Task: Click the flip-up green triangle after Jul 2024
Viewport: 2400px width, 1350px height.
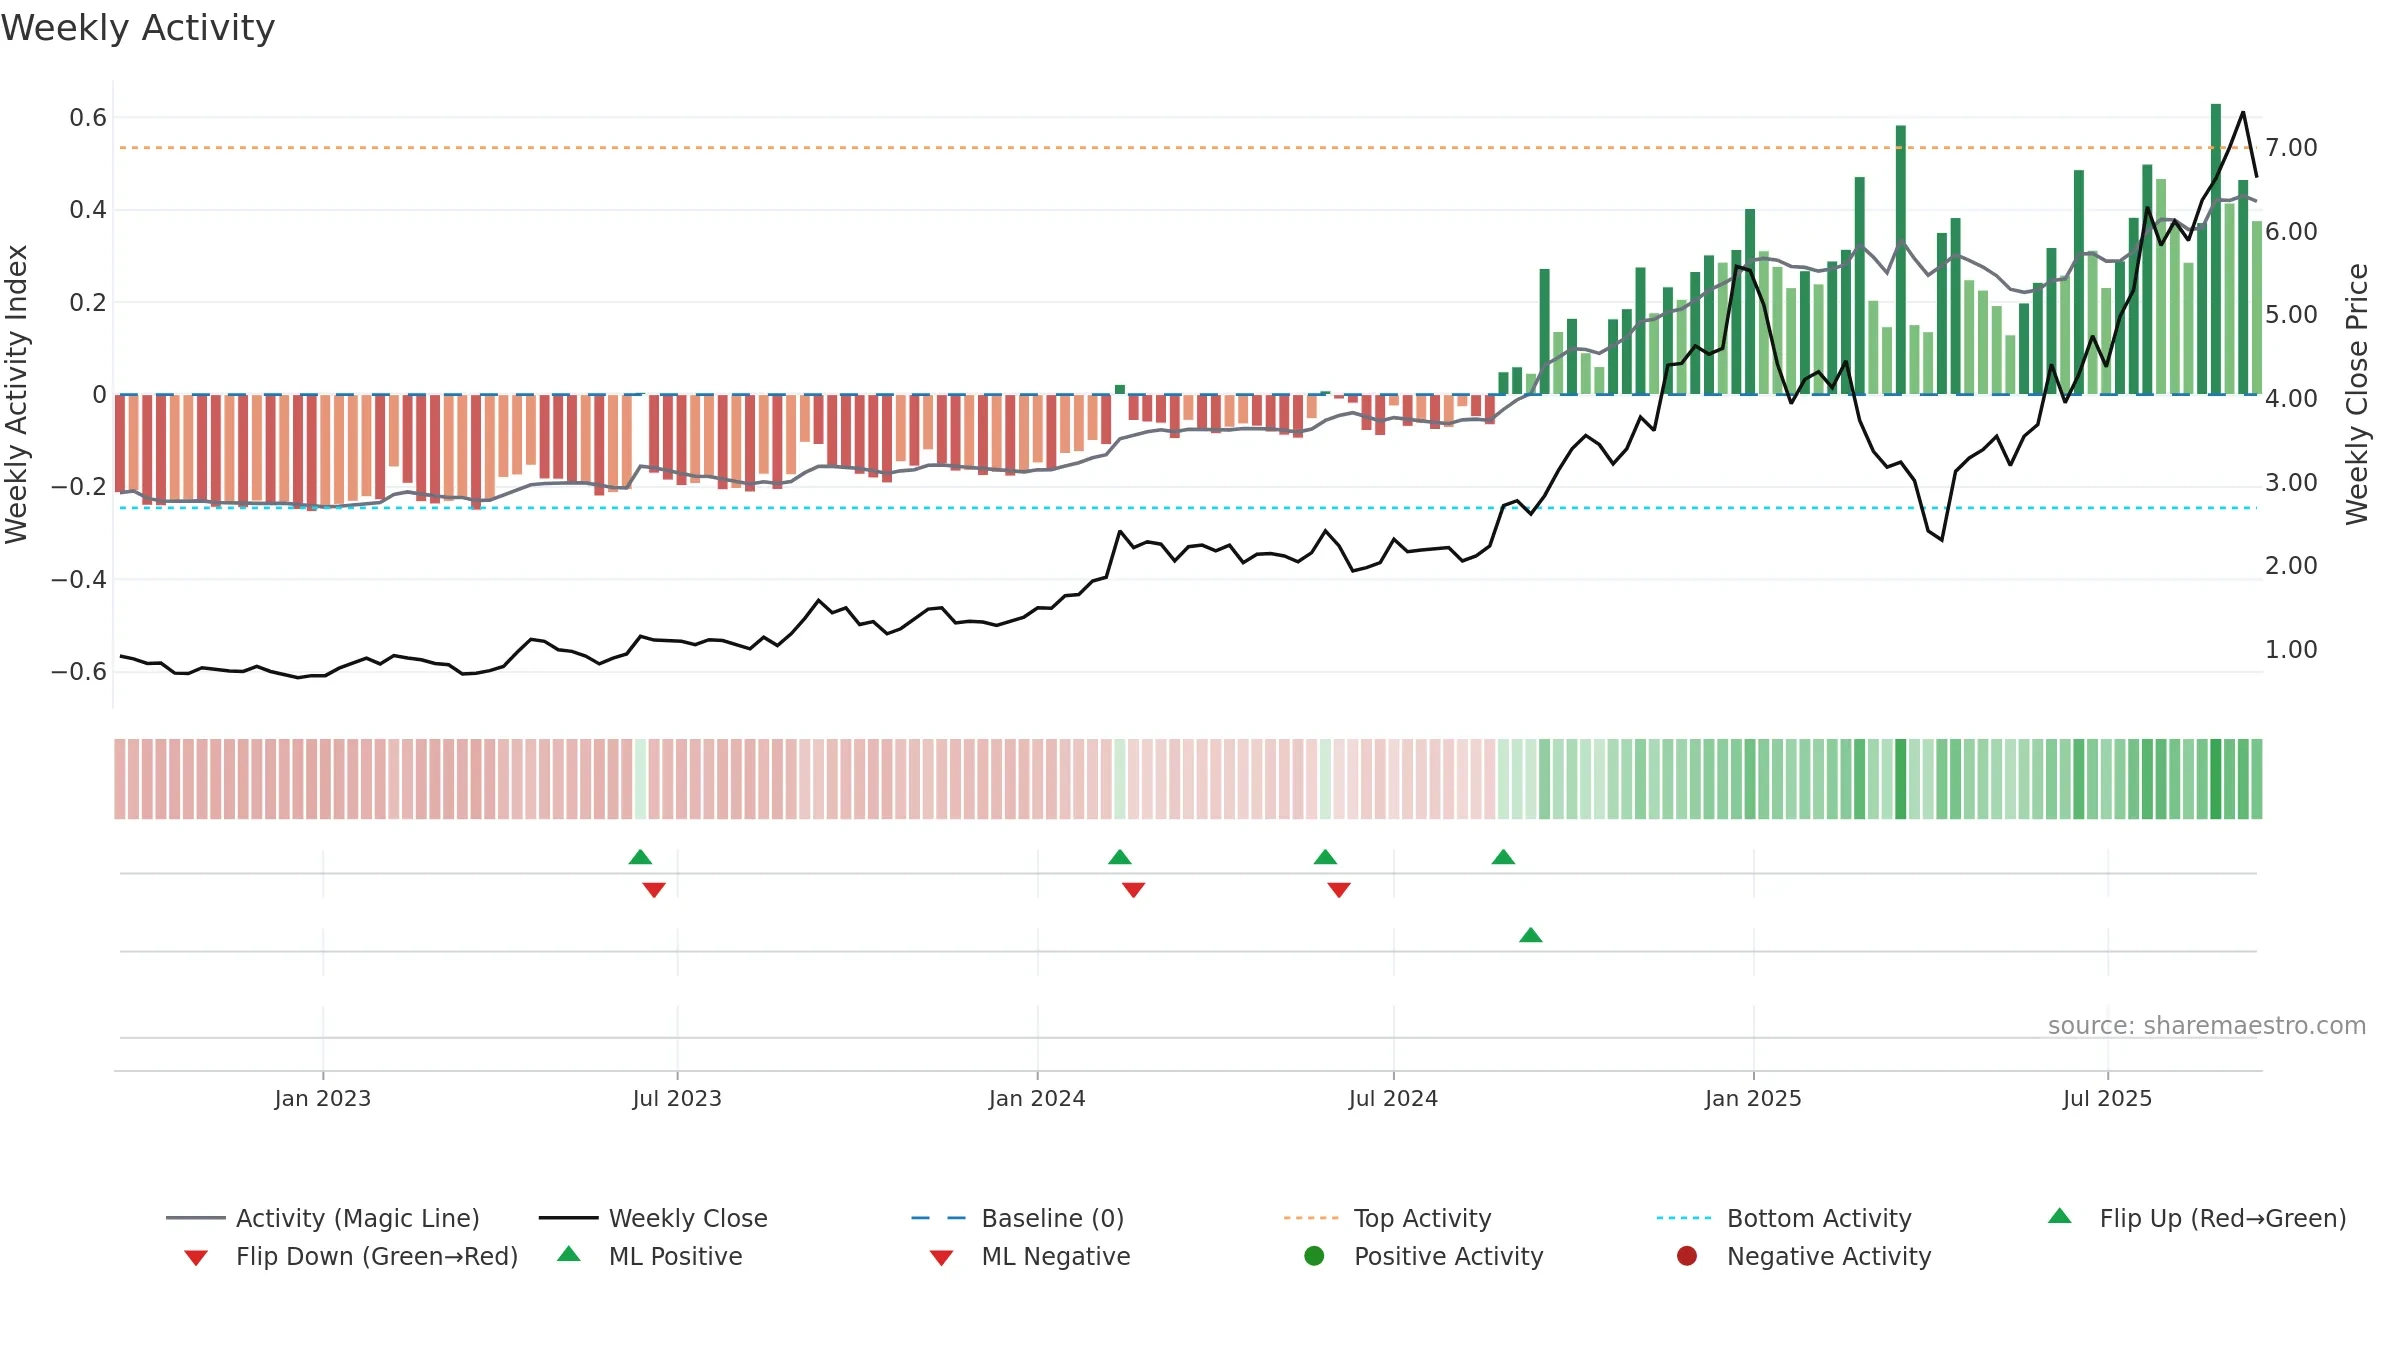Action: tap(1503, 857)
